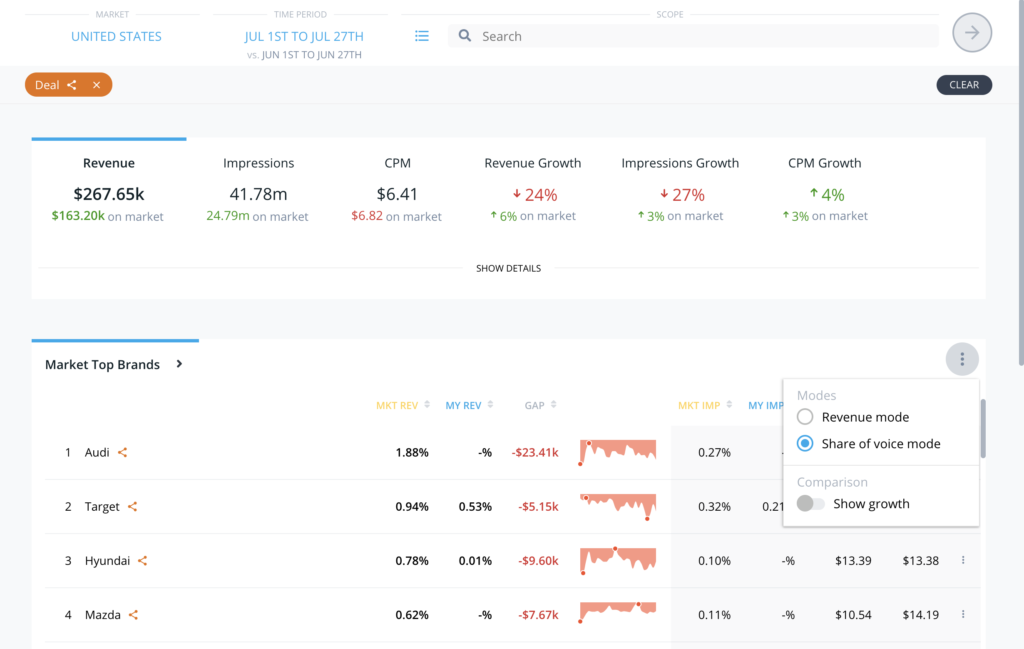
Task: Click the $163.20k on market figure
Action: (107, 215)
